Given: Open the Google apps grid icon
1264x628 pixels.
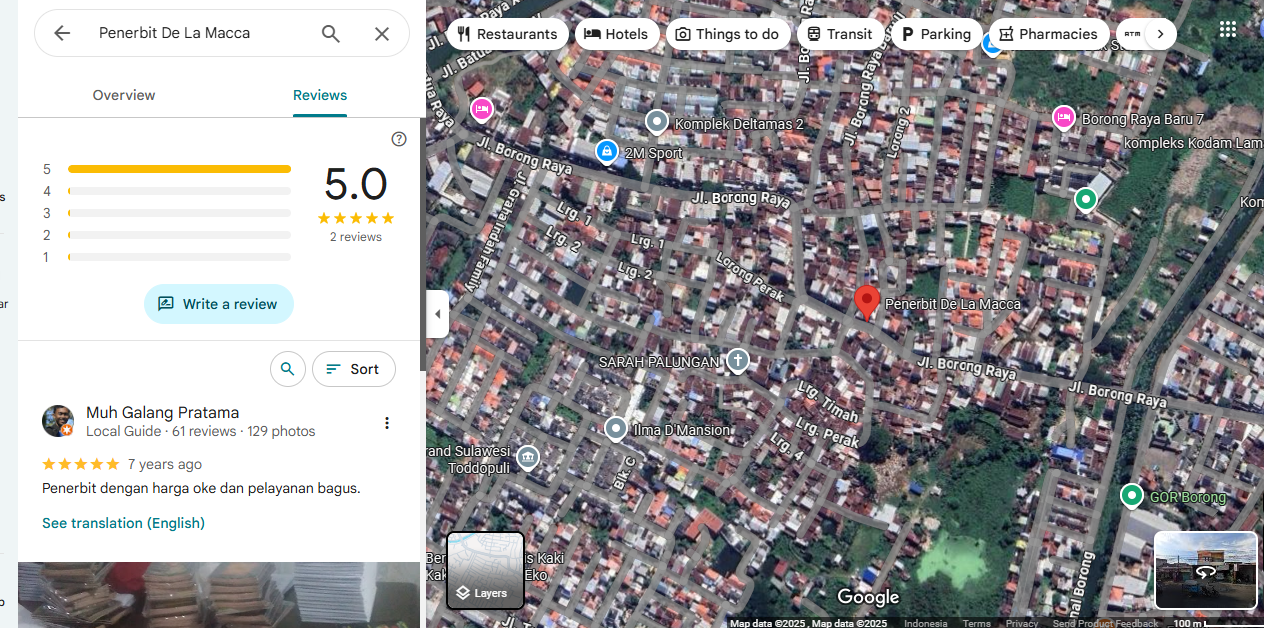Looking at the screenshot, I should [1228, 30].
